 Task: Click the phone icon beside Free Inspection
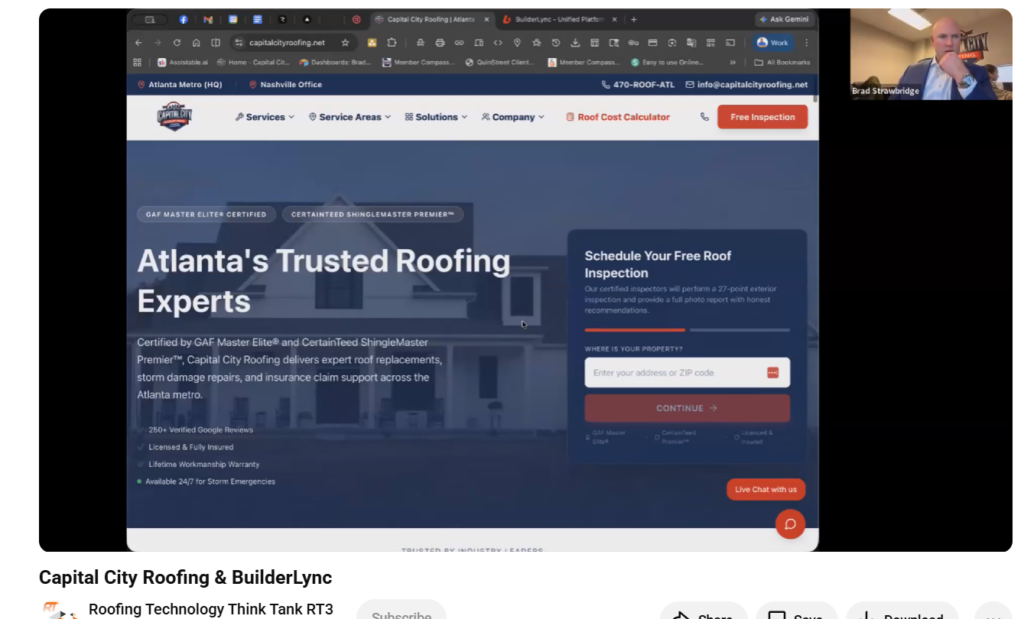pos(705,117)
